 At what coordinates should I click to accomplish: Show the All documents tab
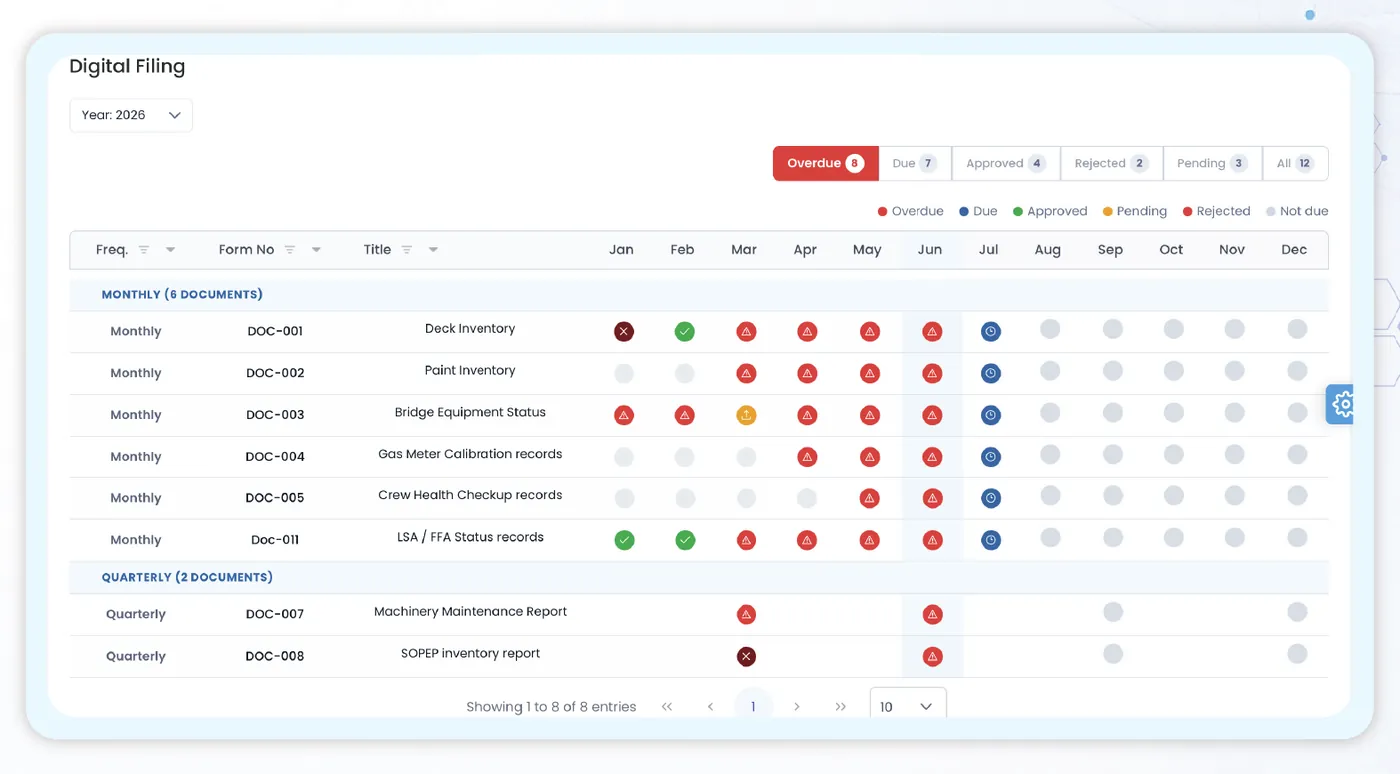1296,163
